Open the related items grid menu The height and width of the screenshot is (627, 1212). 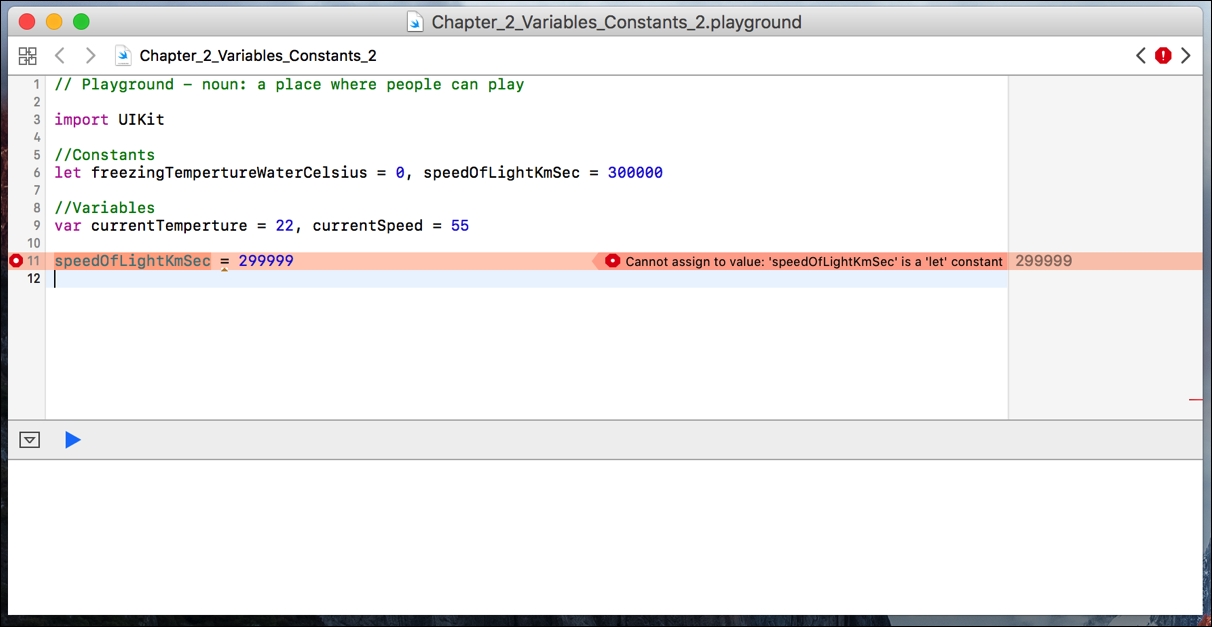(27, 56)
